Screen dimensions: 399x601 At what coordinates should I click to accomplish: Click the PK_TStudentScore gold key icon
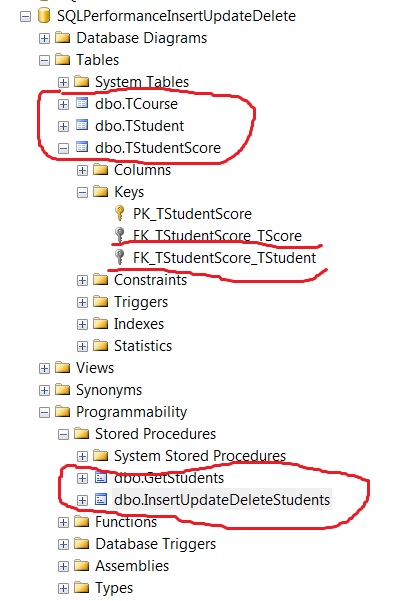[120, 213]
